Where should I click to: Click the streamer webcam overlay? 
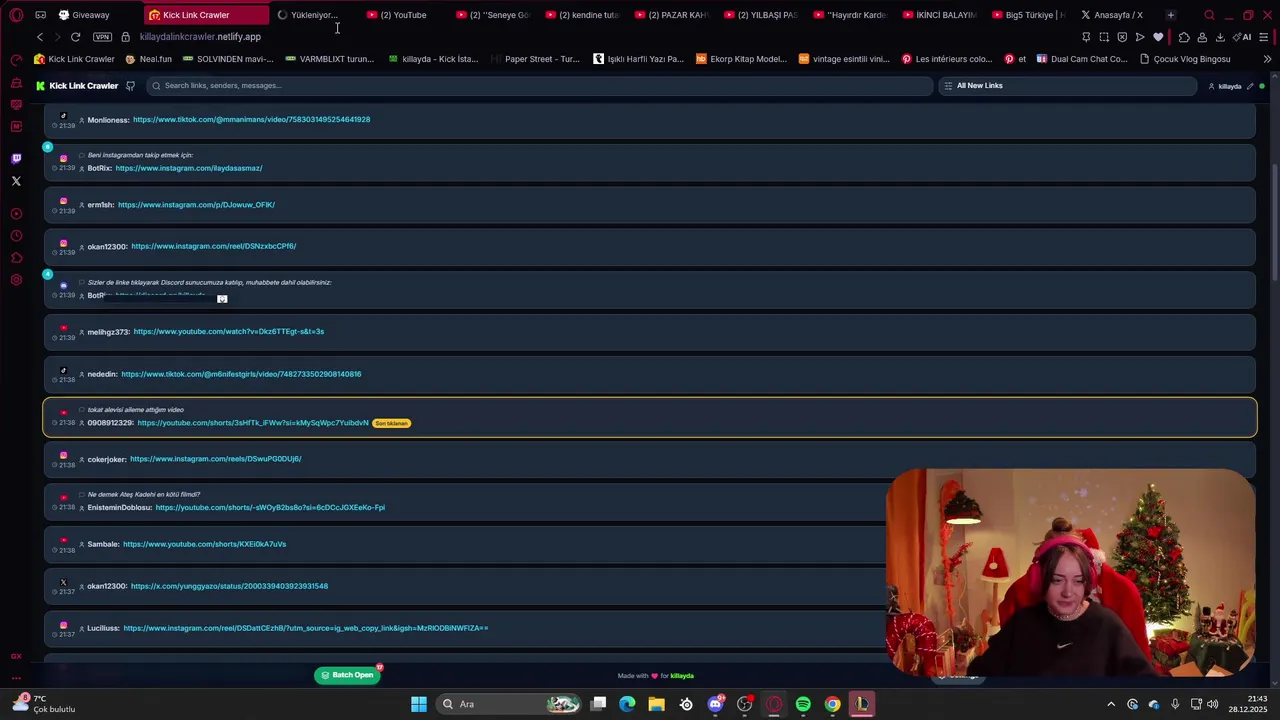tap(1070, 572)
